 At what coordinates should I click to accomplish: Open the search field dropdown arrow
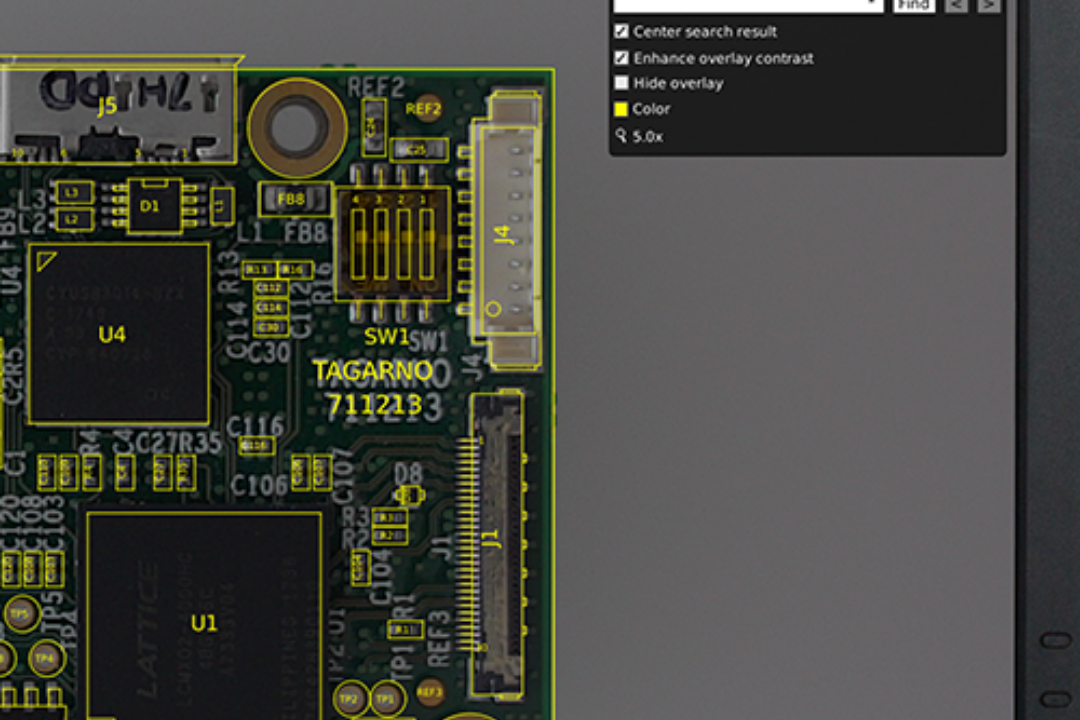pyautogui.click(x=874, y=5)
